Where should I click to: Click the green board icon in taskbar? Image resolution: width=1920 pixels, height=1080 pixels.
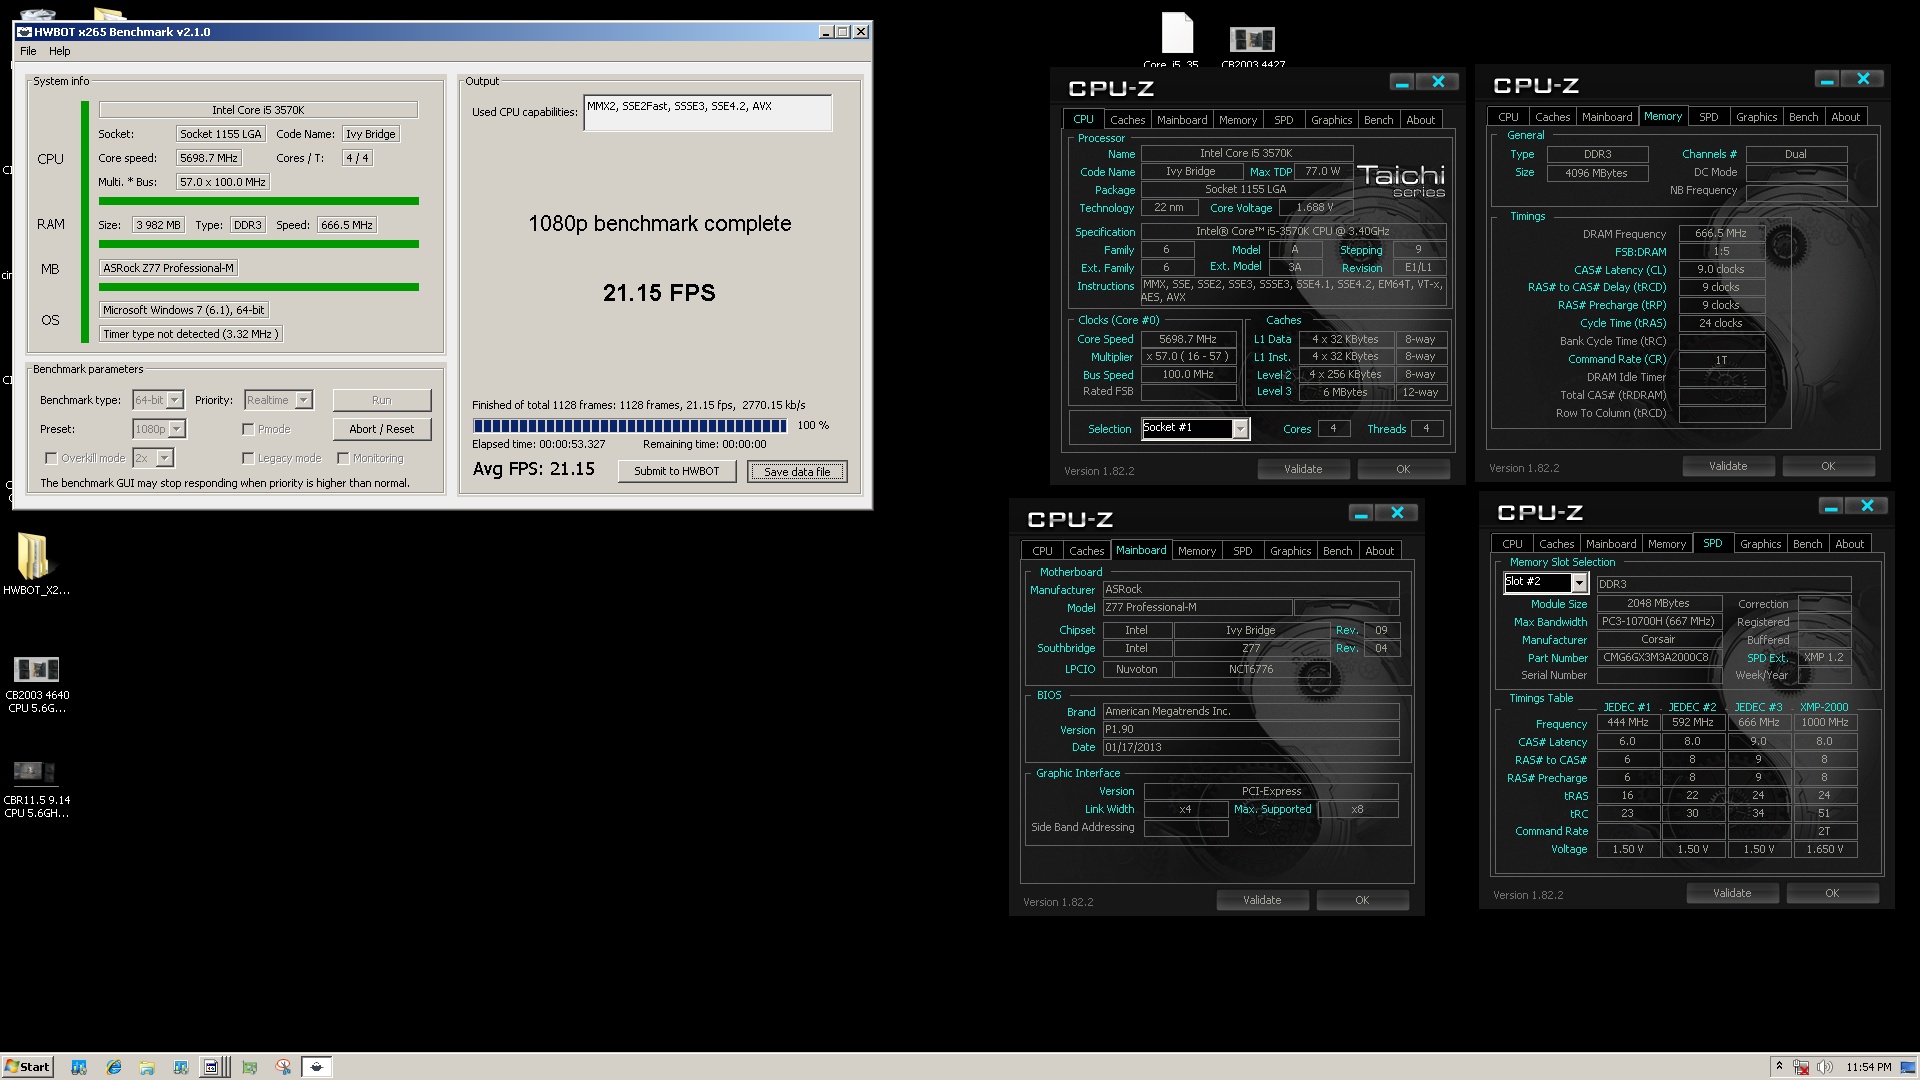[x=249, y=1067]
